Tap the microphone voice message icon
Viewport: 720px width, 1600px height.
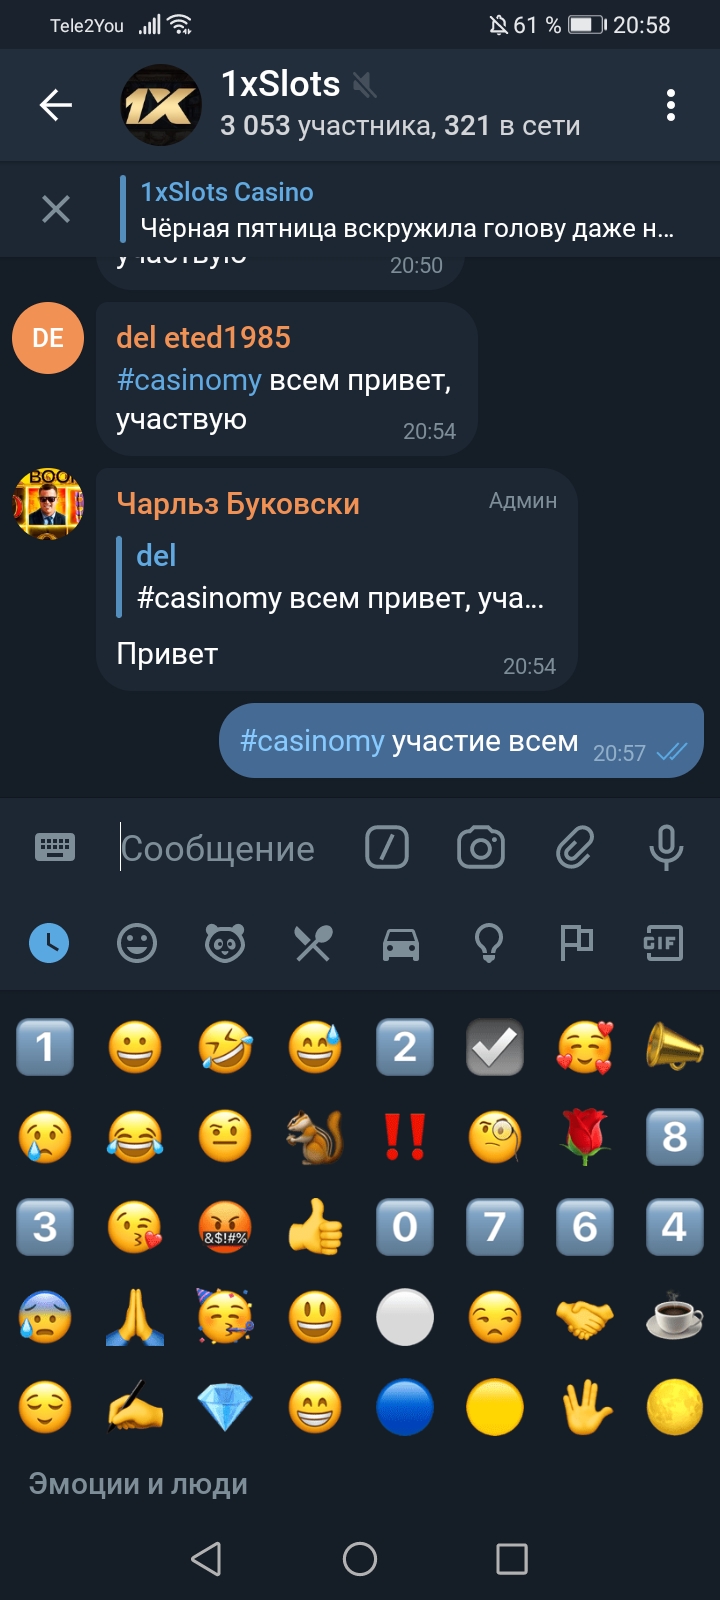point(666,848)
